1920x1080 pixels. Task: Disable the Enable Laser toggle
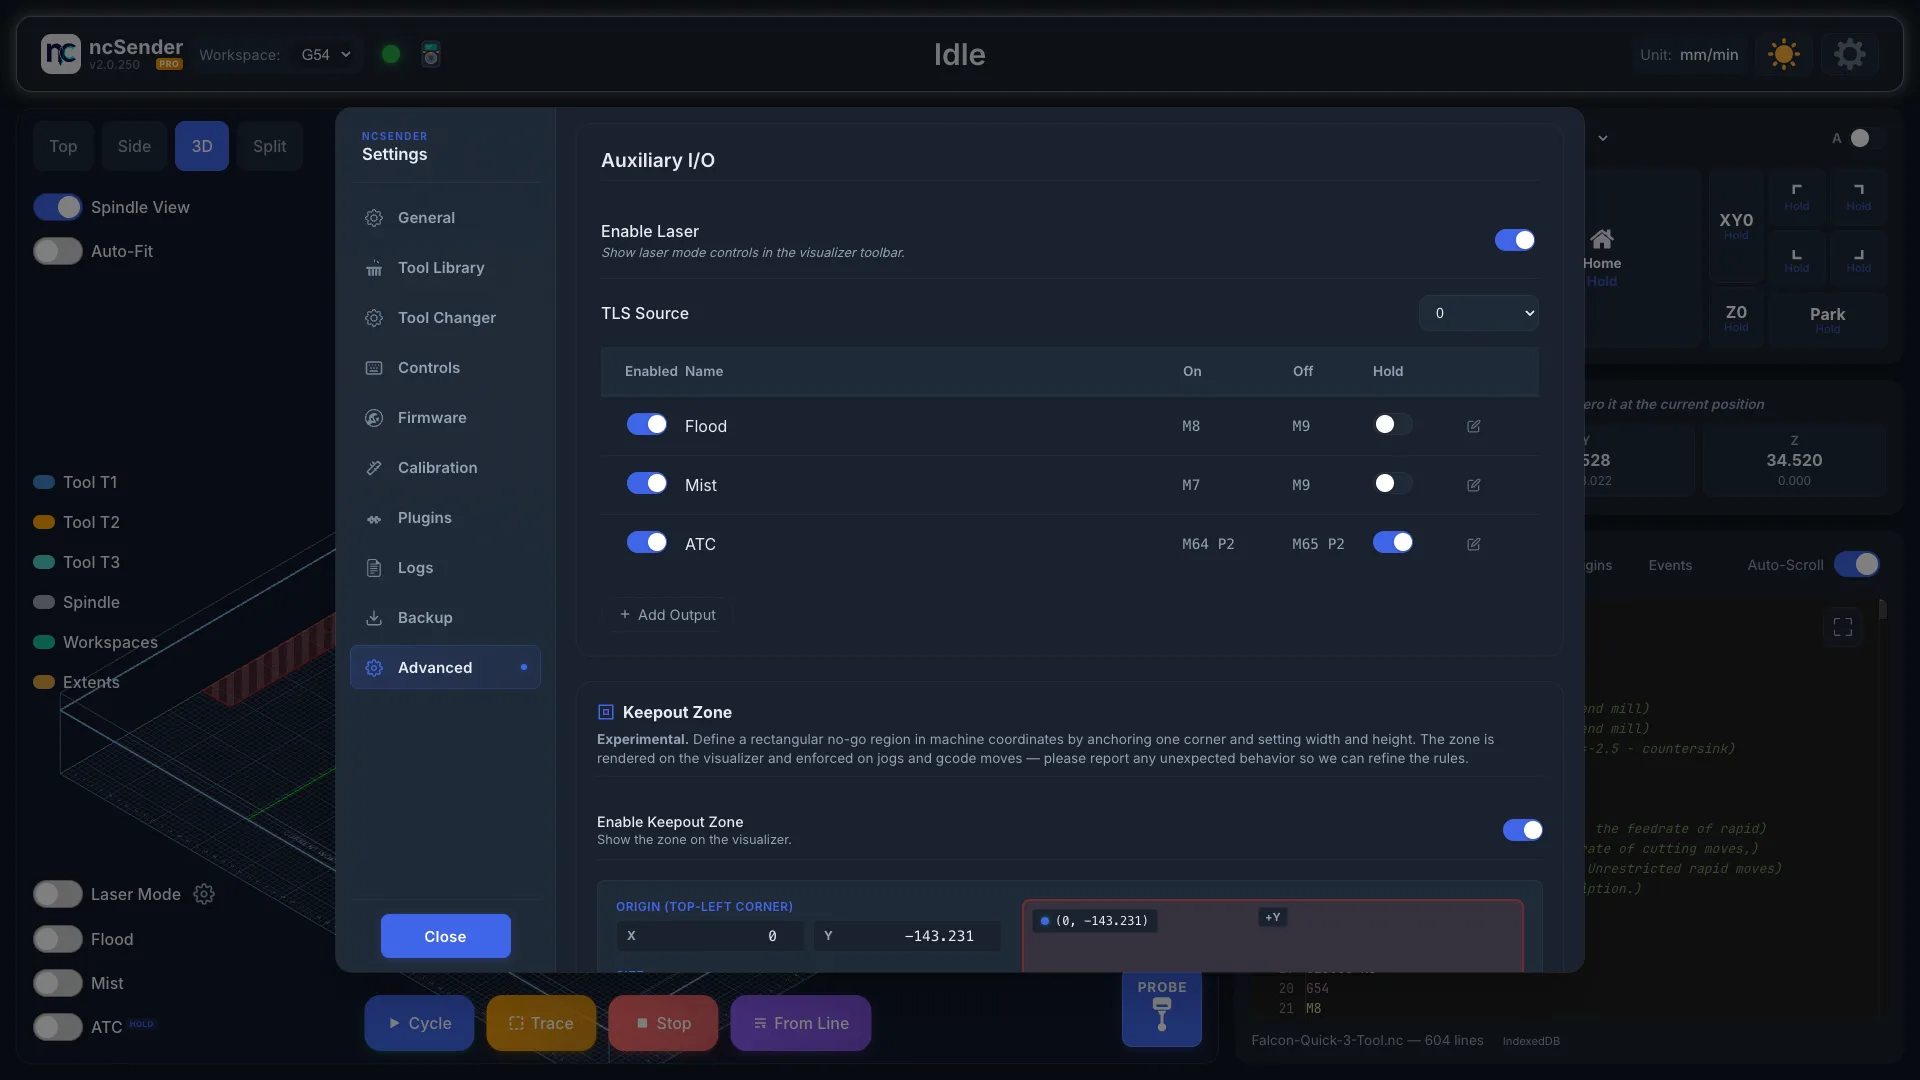click(1514, 240)
